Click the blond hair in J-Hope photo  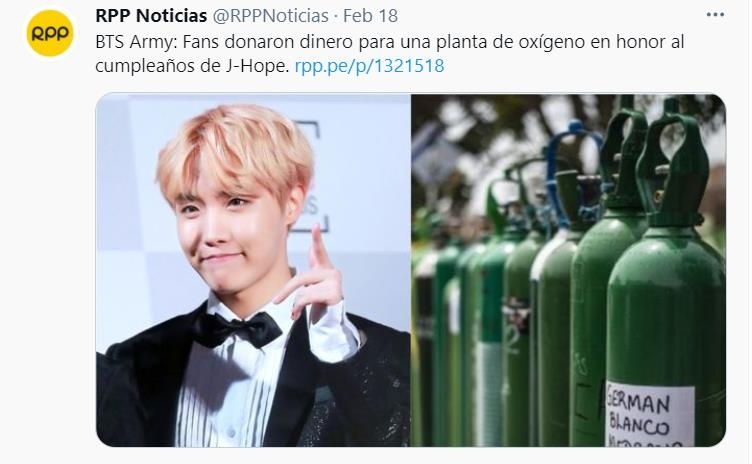point(235,151)
